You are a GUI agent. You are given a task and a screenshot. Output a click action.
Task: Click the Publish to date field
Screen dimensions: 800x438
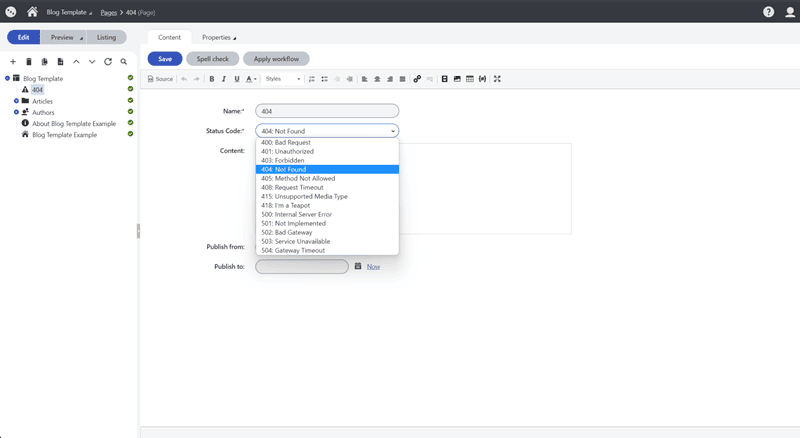[302, 266]
